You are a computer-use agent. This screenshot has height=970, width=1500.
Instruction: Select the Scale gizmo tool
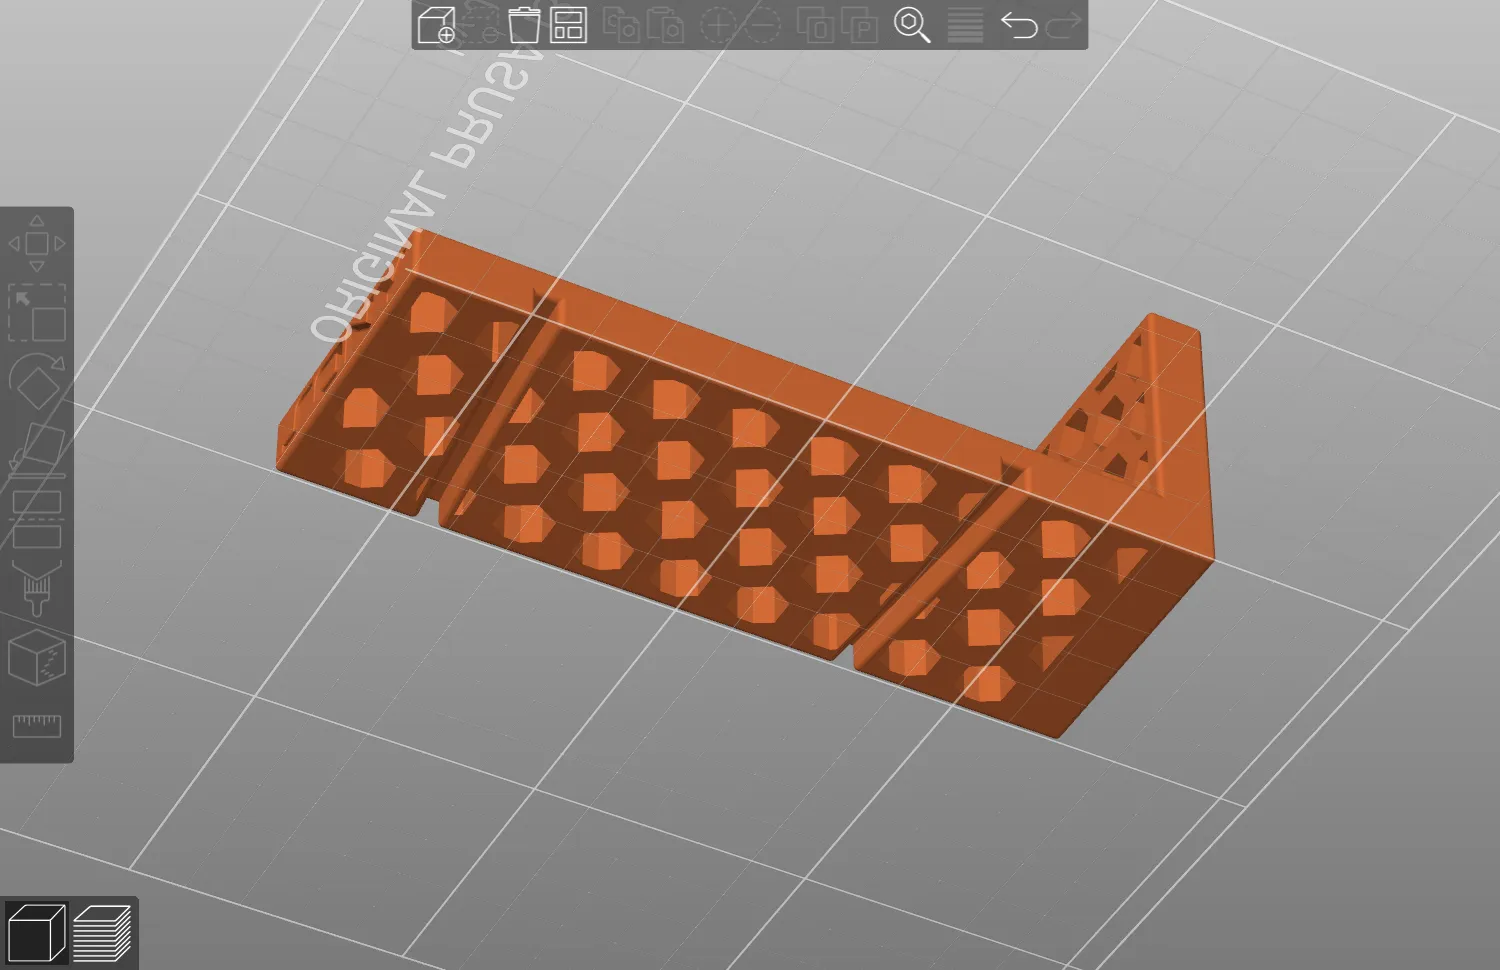37,311
